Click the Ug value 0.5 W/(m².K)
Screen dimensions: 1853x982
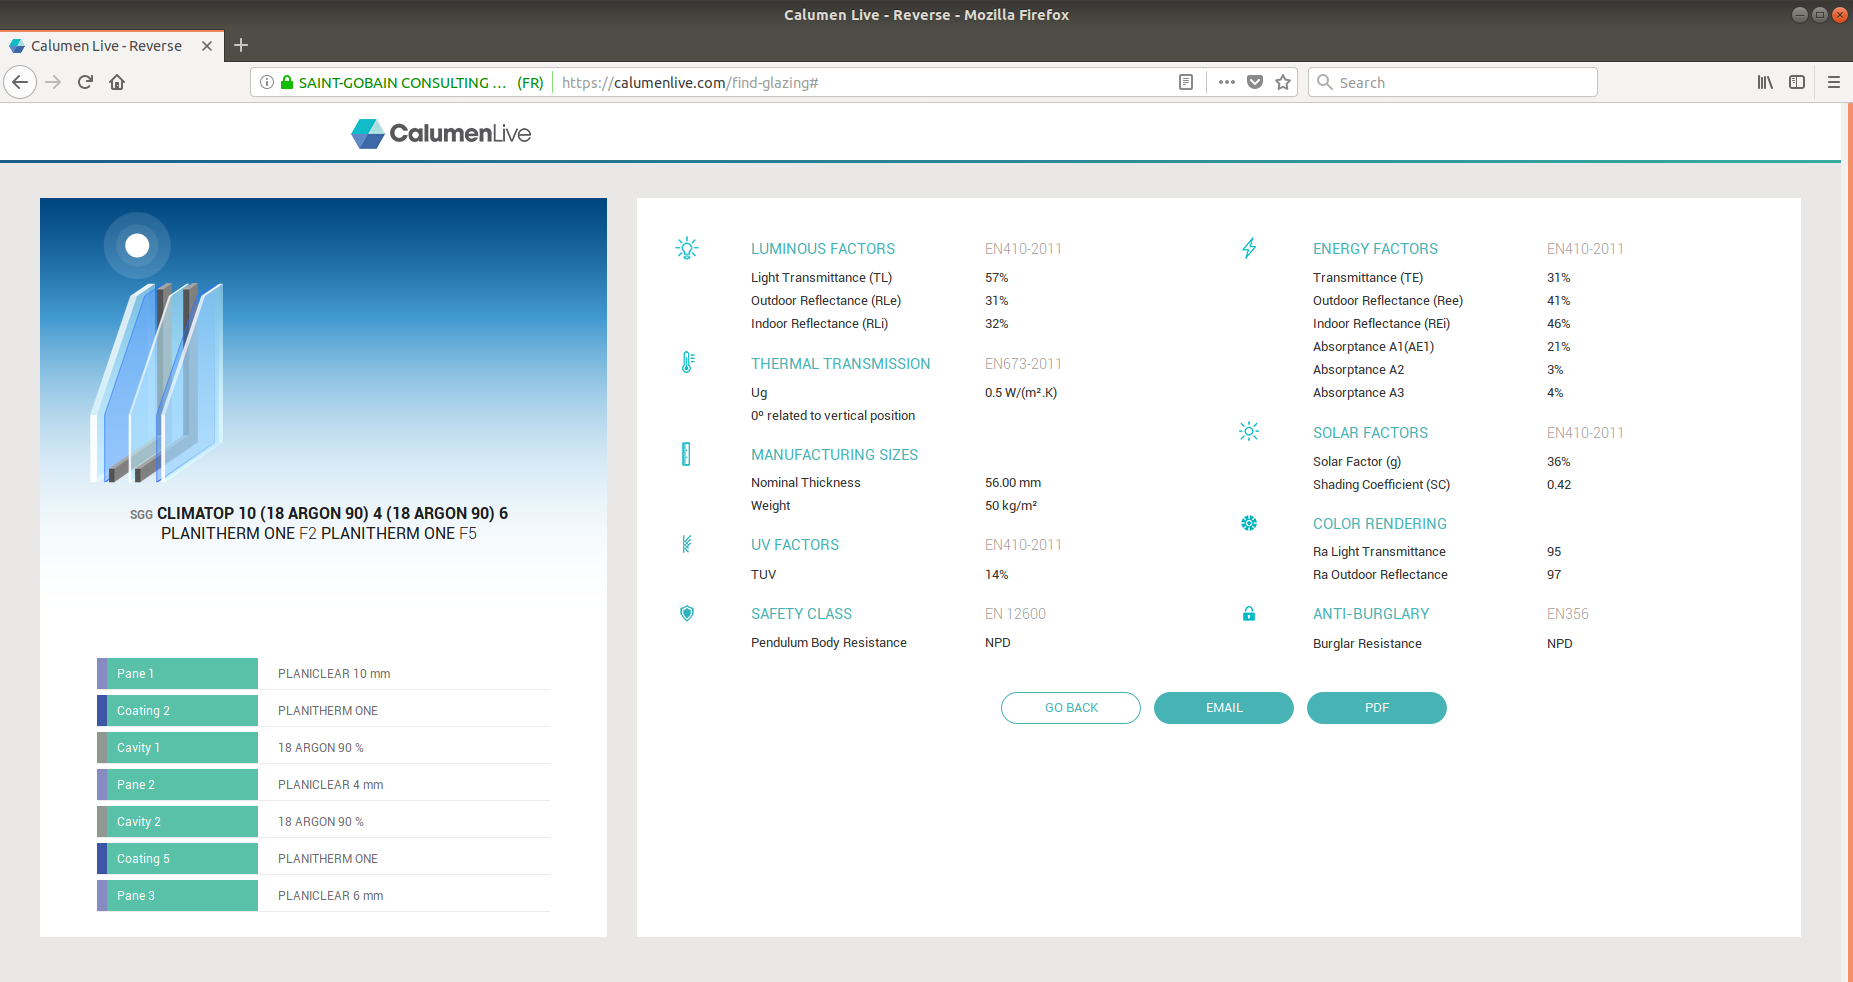pyautogui.click(x=1021, y=393)
